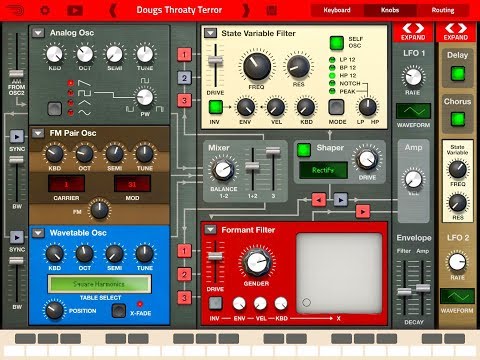Click the Analog Osc PW knob

(145, 97)
